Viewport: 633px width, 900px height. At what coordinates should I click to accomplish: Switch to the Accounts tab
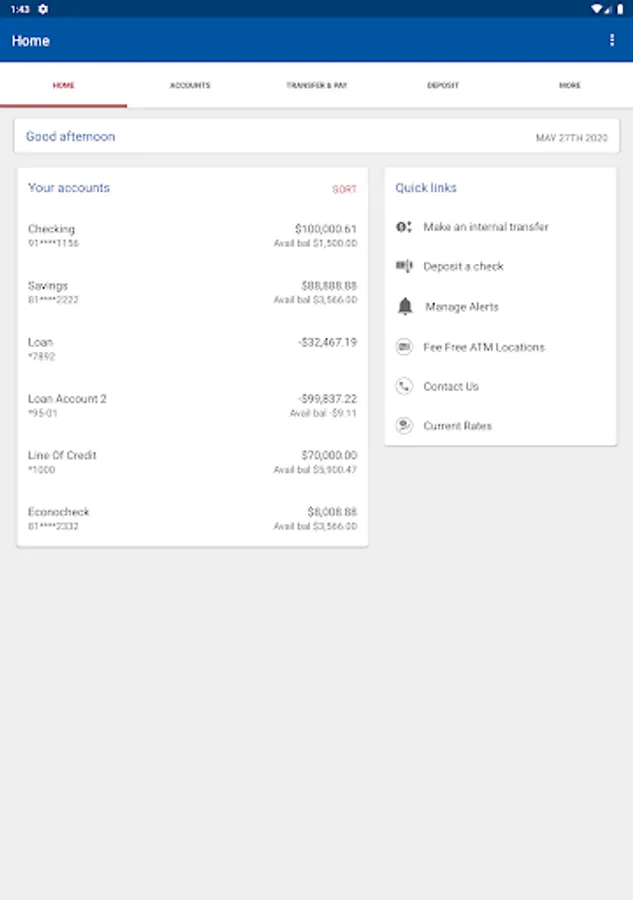click(x=190, y=86)
